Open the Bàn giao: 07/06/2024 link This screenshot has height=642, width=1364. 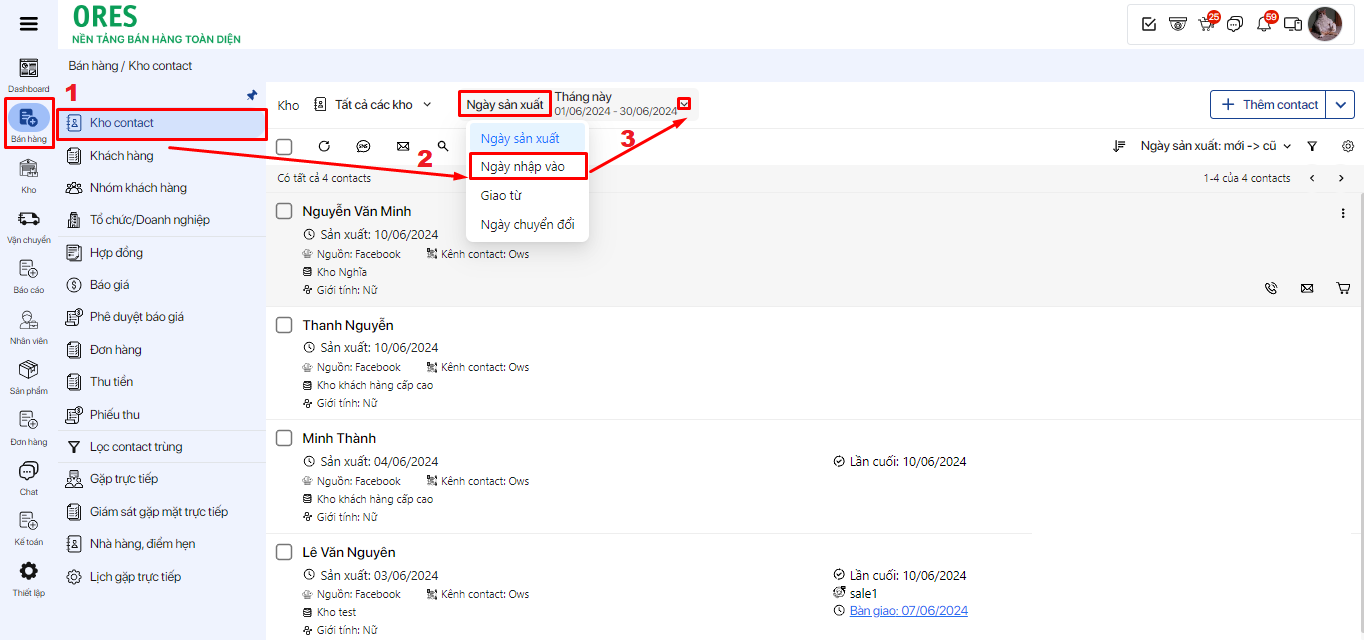(908, 611)
